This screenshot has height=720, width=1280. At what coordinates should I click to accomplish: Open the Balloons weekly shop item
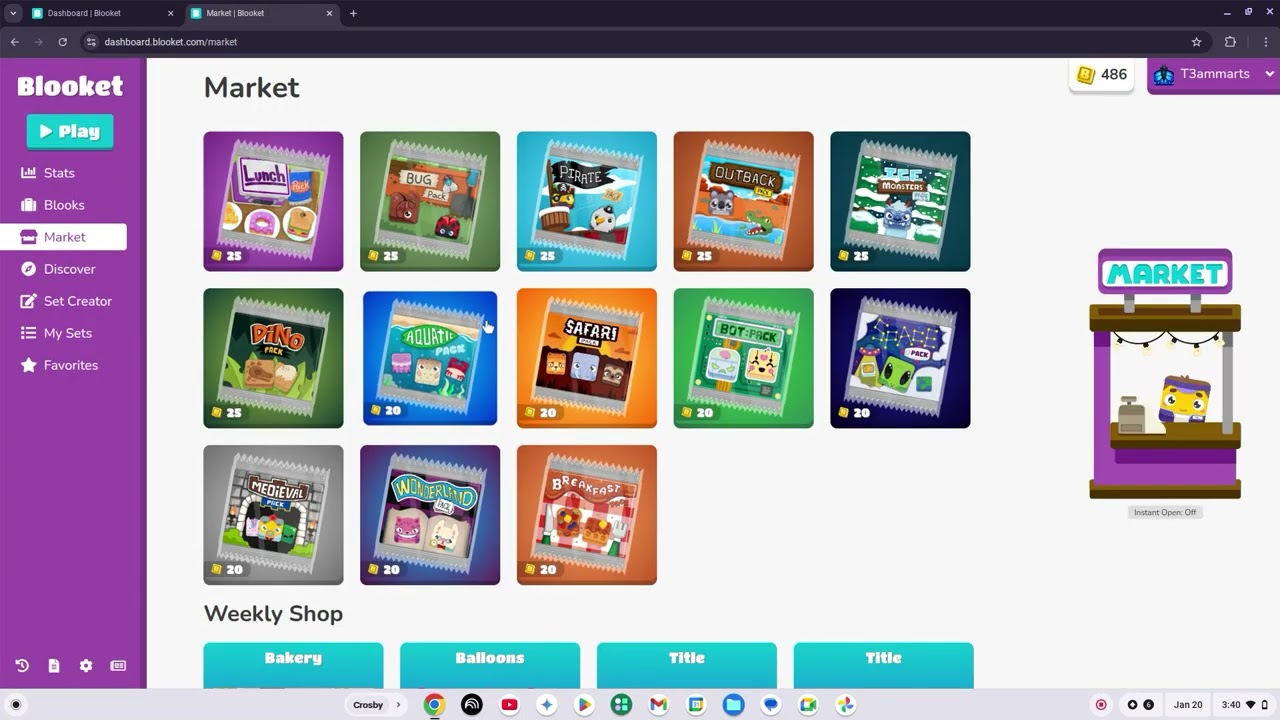[x=490, y=665]
